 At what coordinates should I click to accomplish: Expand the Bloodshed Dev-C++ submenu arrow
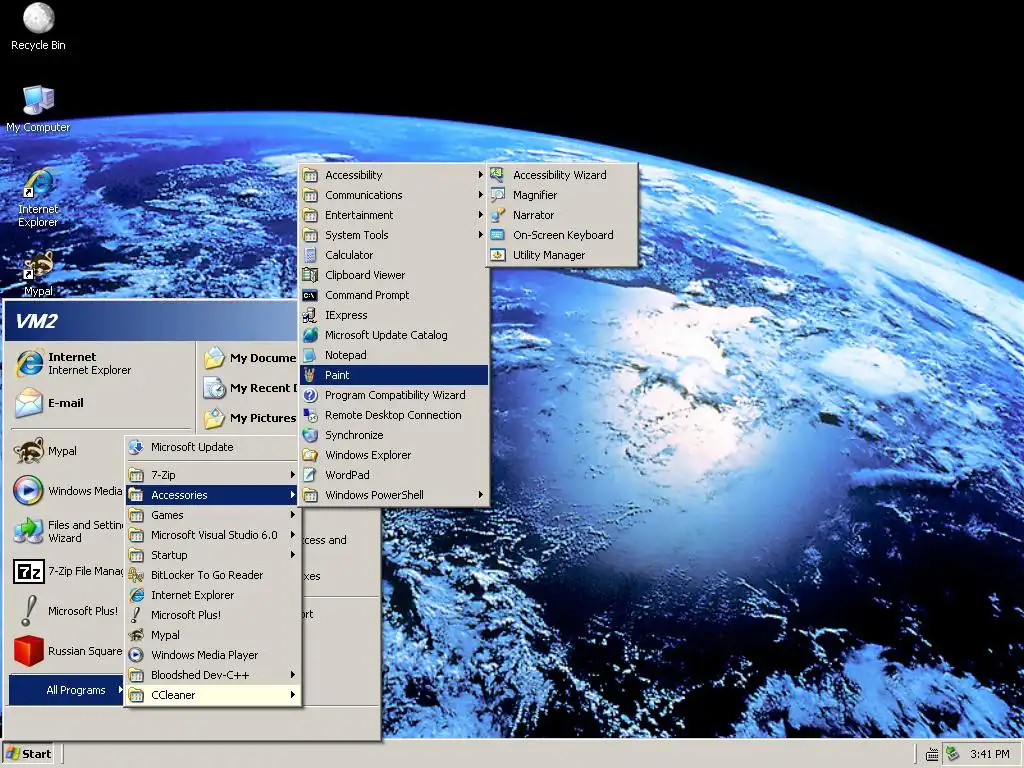point(293,675)
